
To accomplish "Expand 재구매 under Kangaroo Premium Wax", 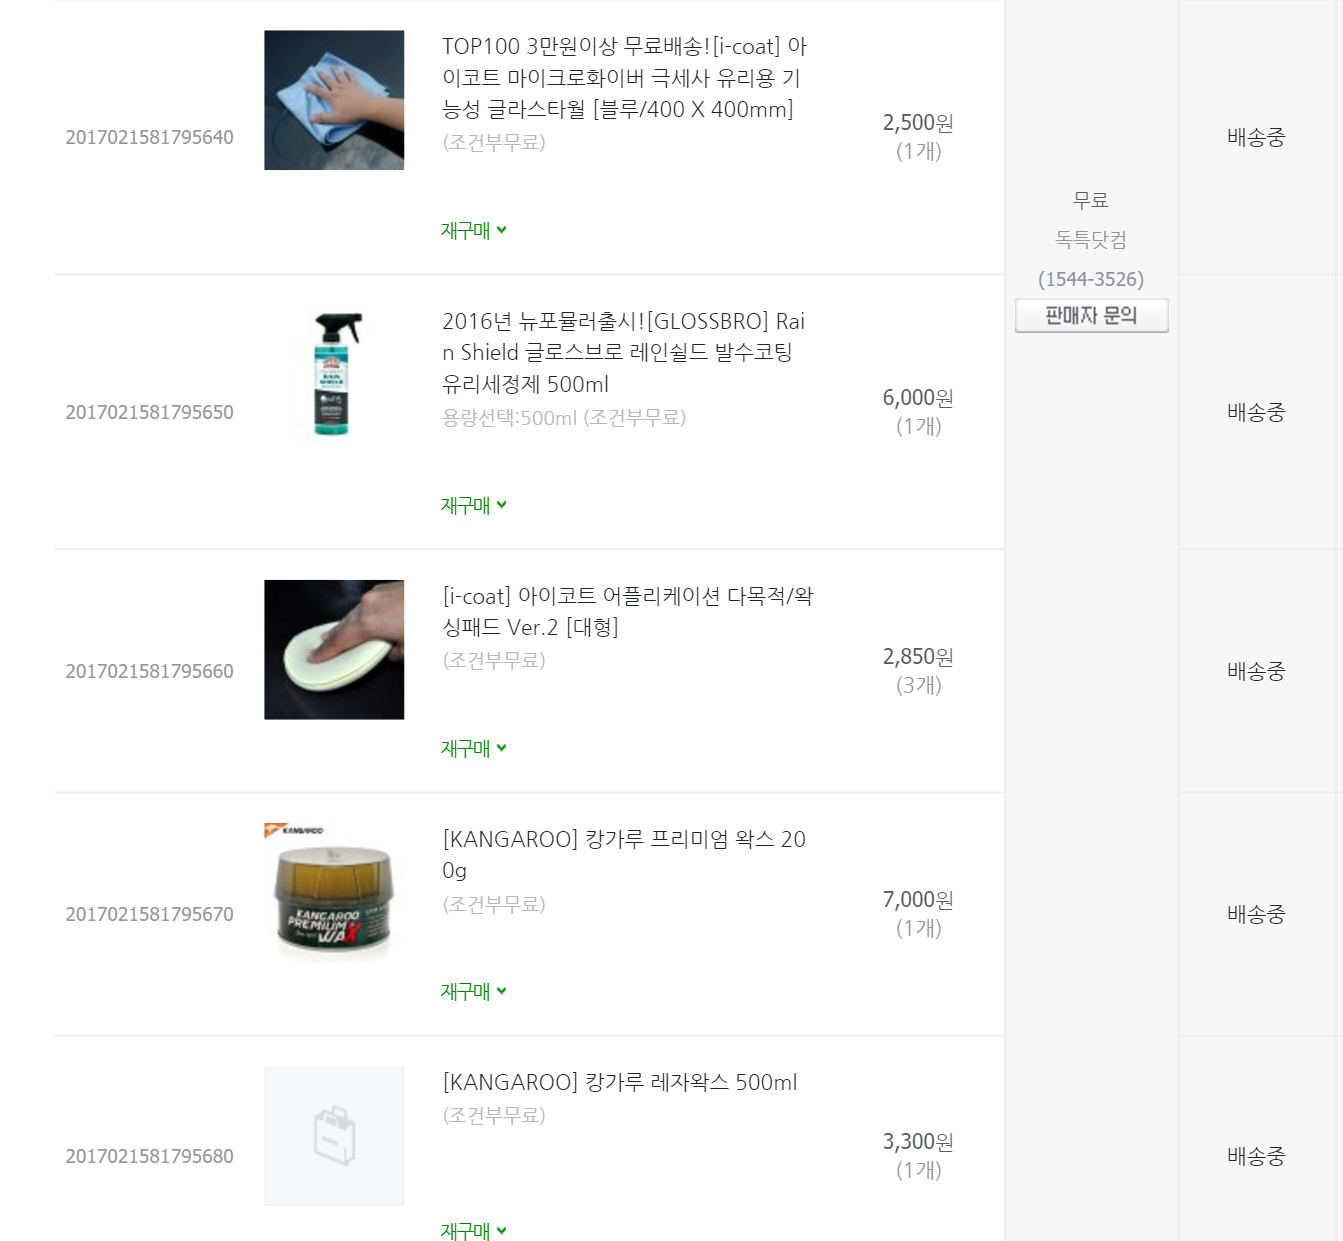I will click(473, 991).
